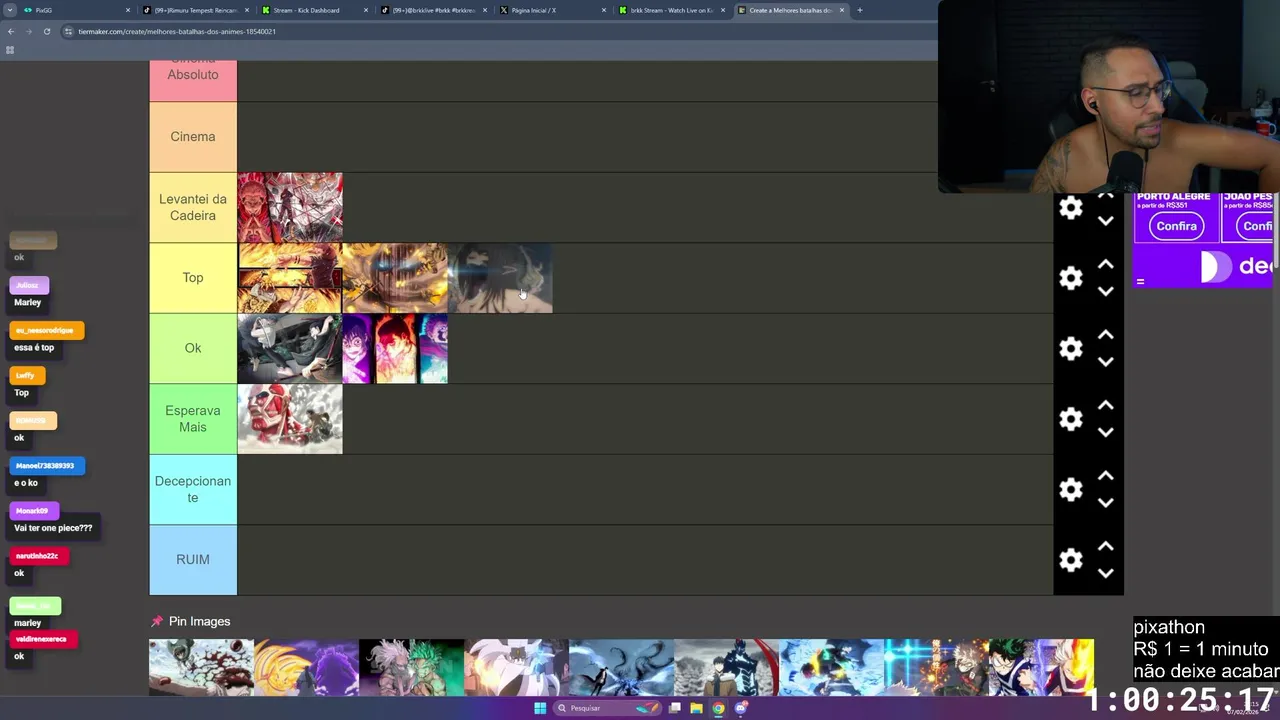Move Ok row down with arrow
Viewport: 1280px width, 720px height.
[1106, 361]
